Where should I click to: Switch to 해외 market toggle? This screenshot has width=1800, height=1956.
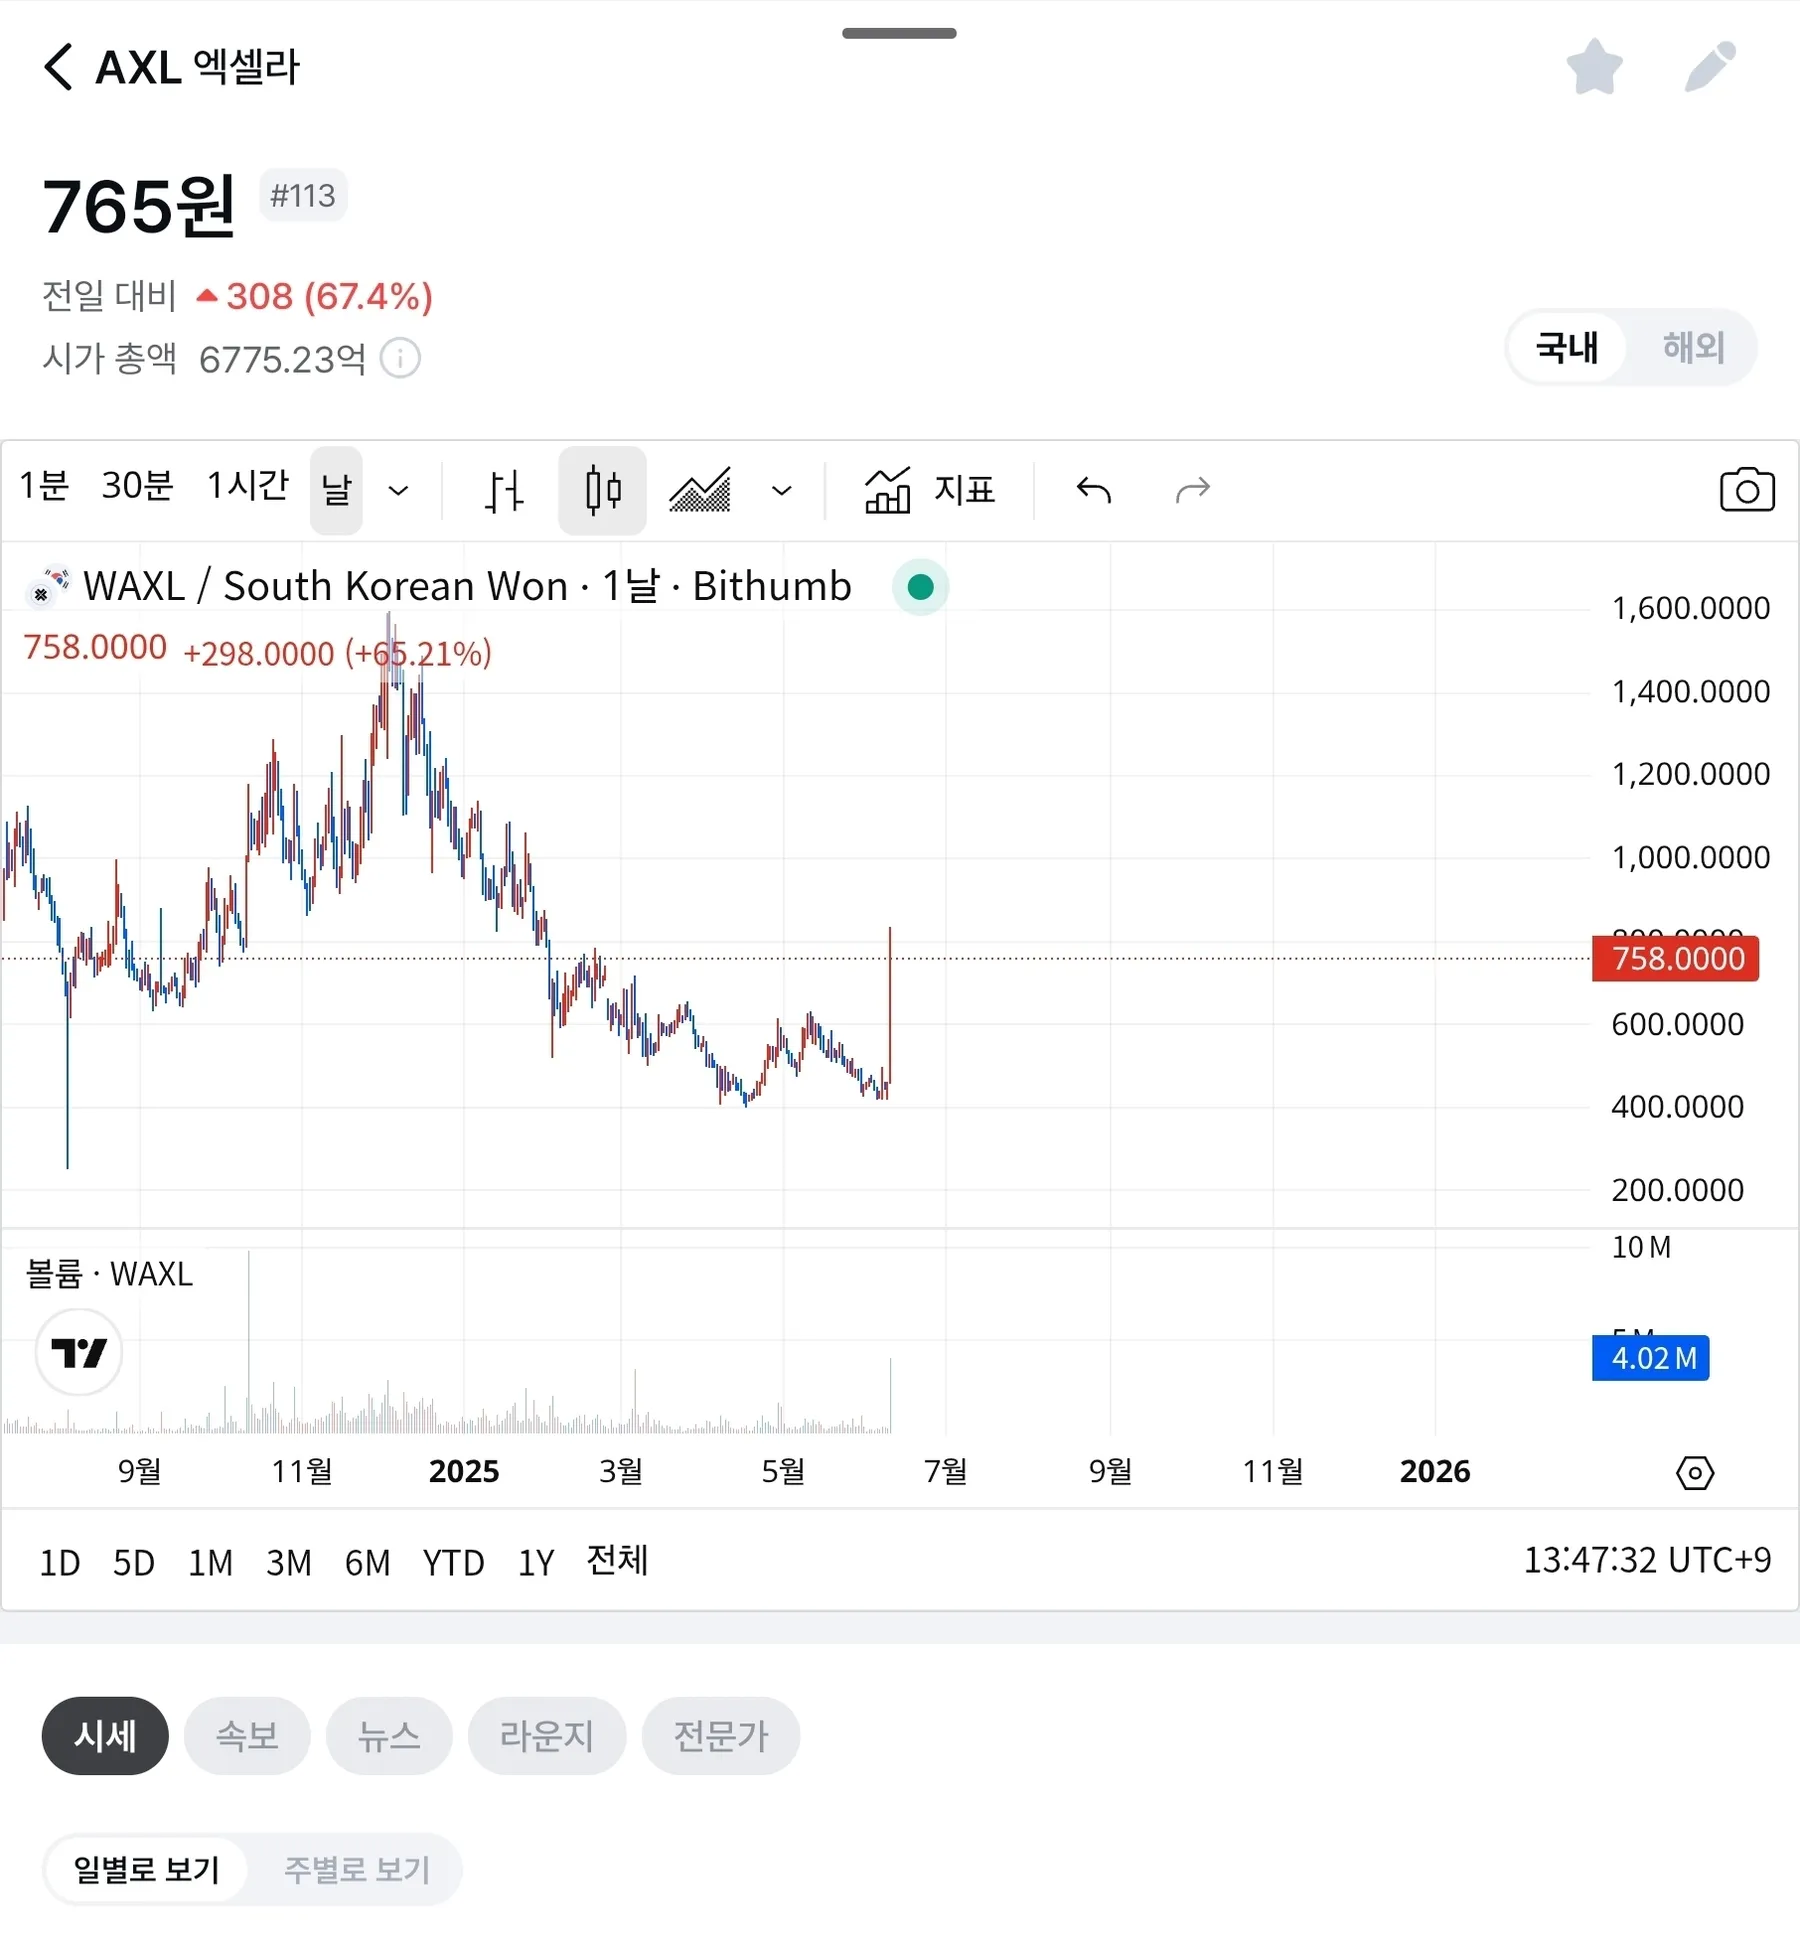click(1693, 347)
